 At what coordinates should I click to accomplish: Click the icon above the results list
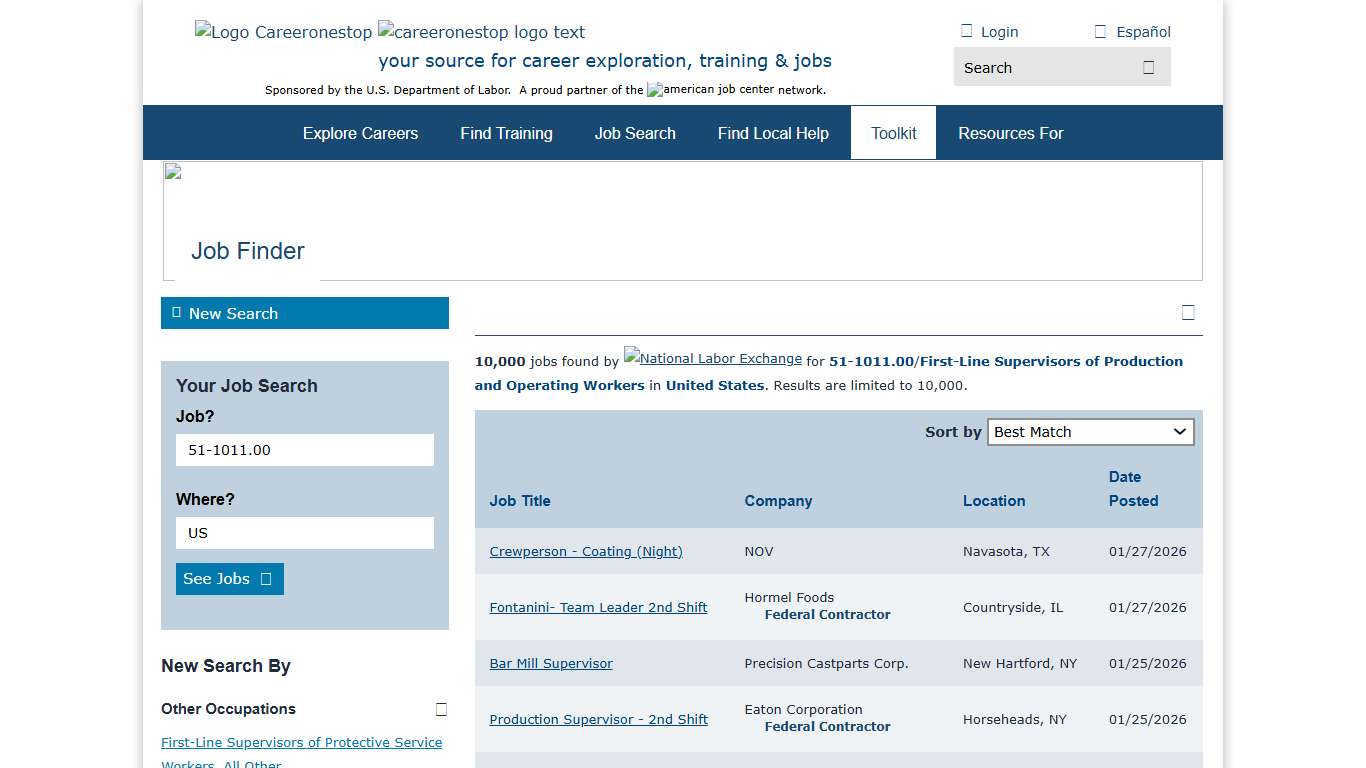[x=1188, y=311]
